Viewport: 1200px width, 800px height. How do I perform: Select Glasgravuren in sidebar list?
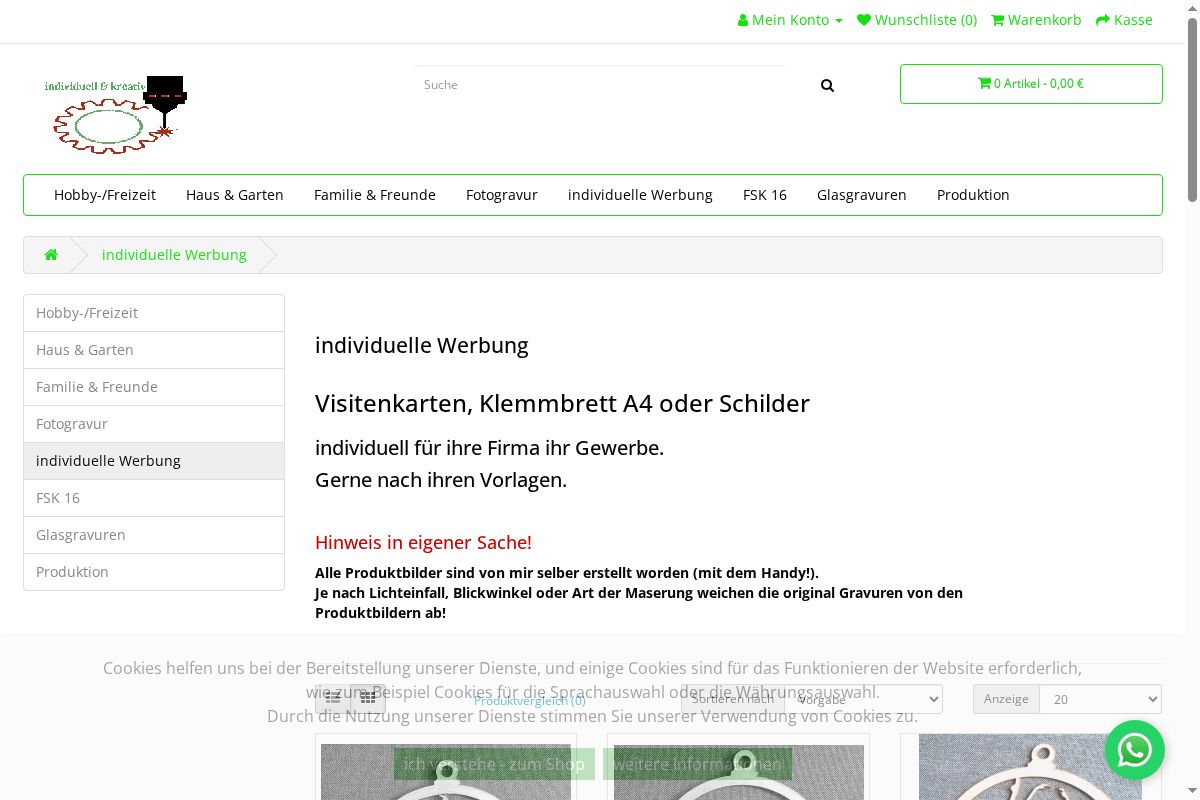coord(154,535)
